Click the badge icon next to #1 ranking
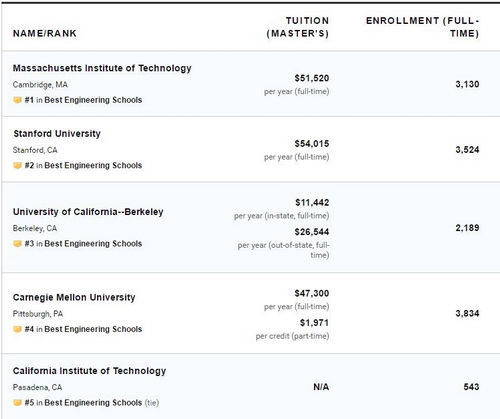This screenshot has height=419, width=500. click(17, 100)
